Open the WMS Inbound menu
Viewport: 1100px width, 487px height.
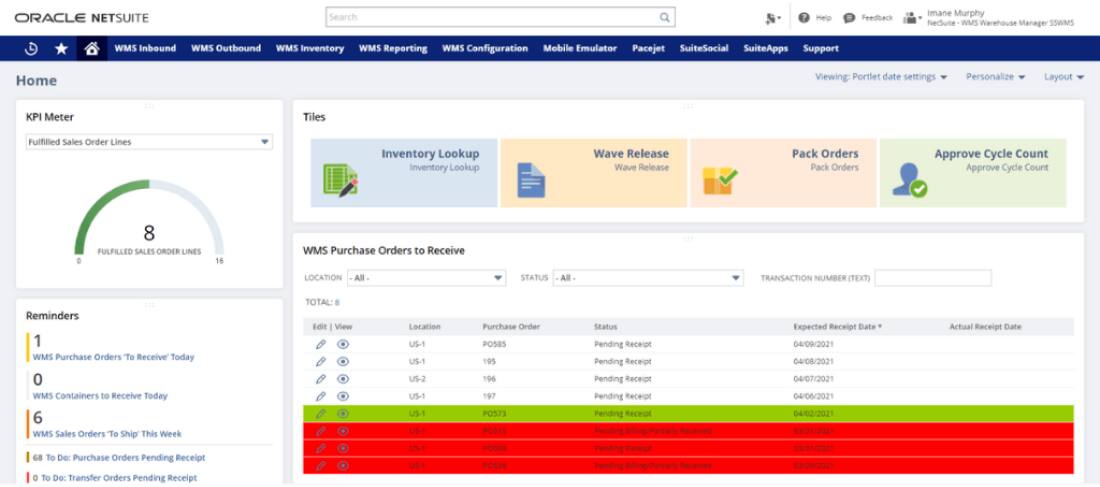[145, 48]
